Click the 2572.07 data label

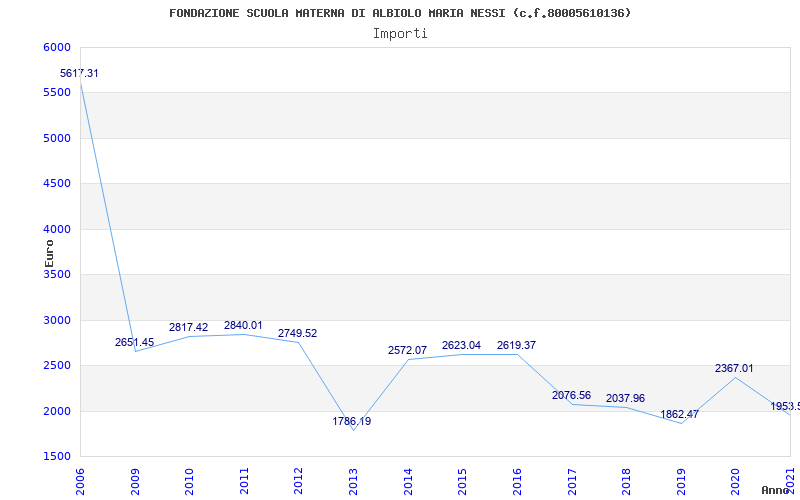pos(407,351)
